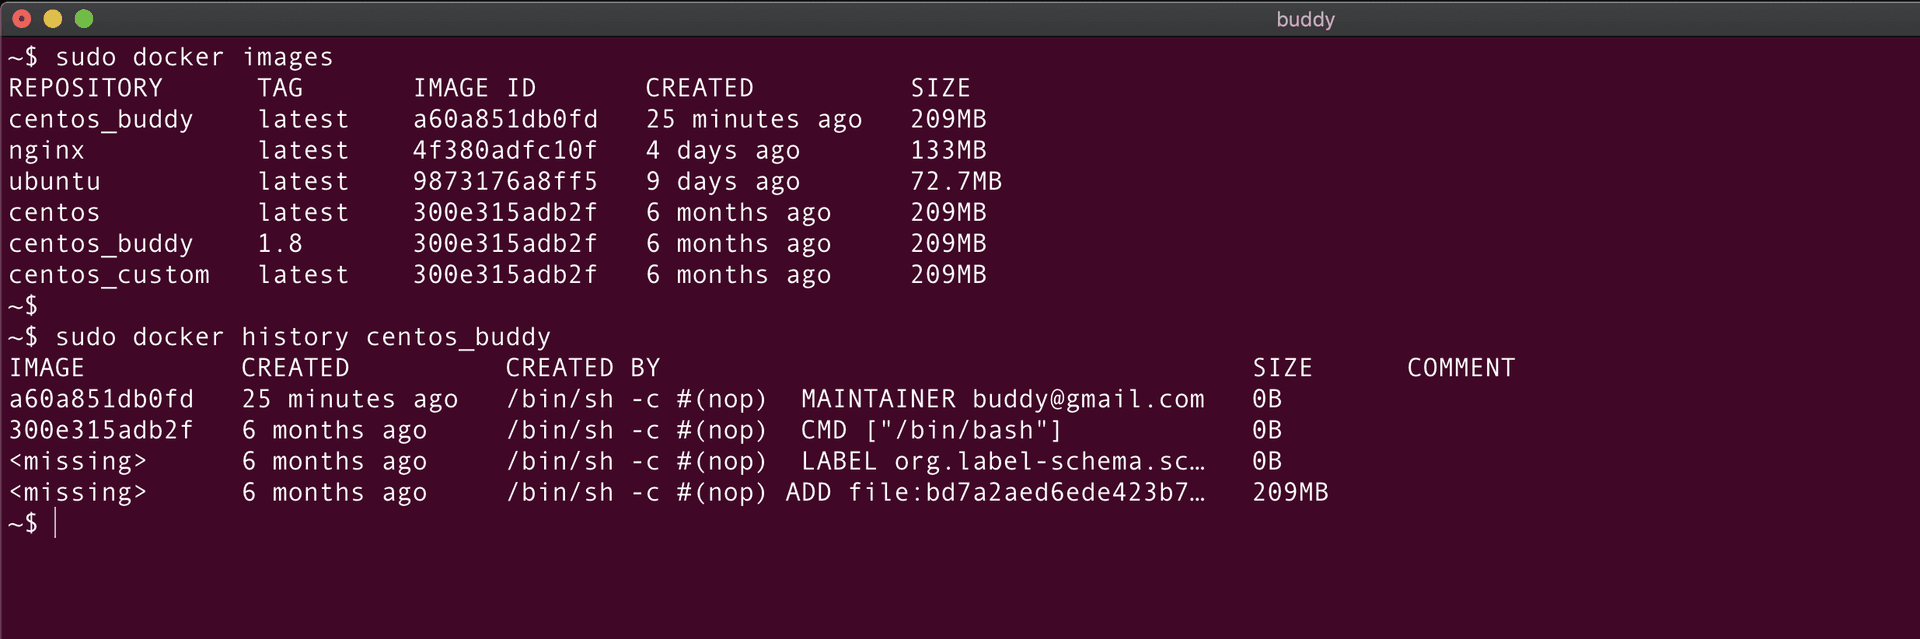Viewport: 1920px width, 639px height.
Task: Click the nginx repository name
Action: [47, 151]
